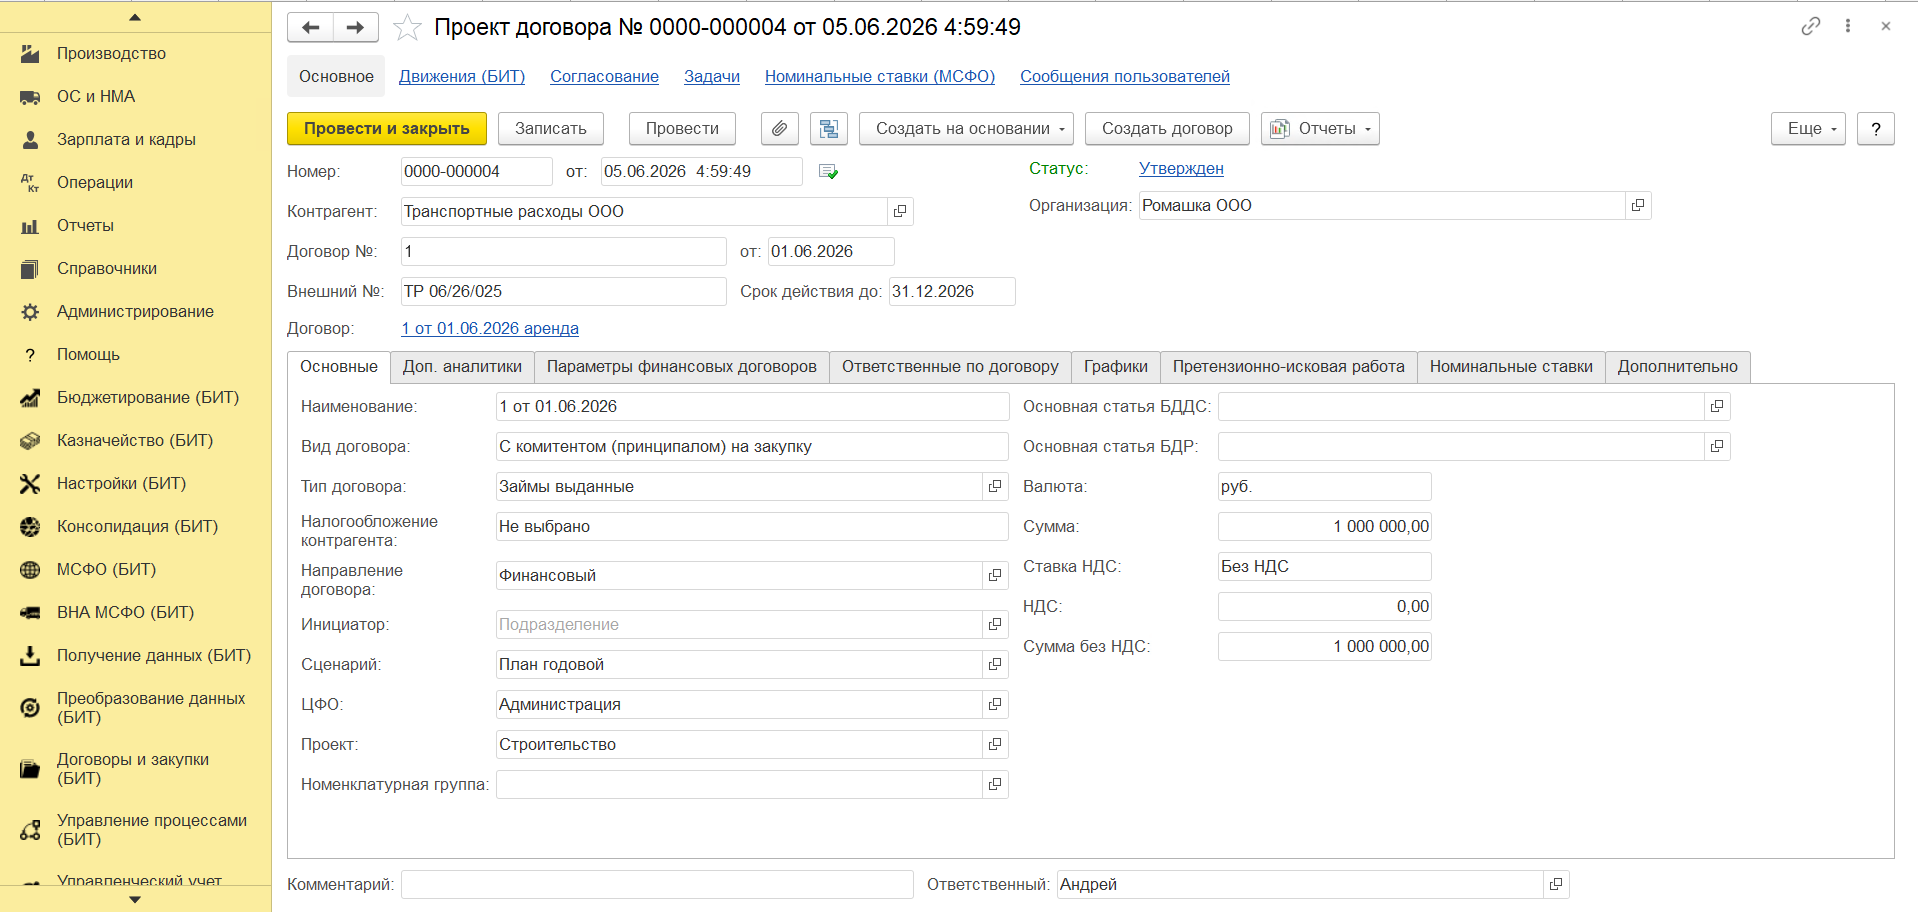Viewport: 1918px width, 912px height.
Task: Expand the Отчеты toolbar dropdown
Action: [1320, 128]
